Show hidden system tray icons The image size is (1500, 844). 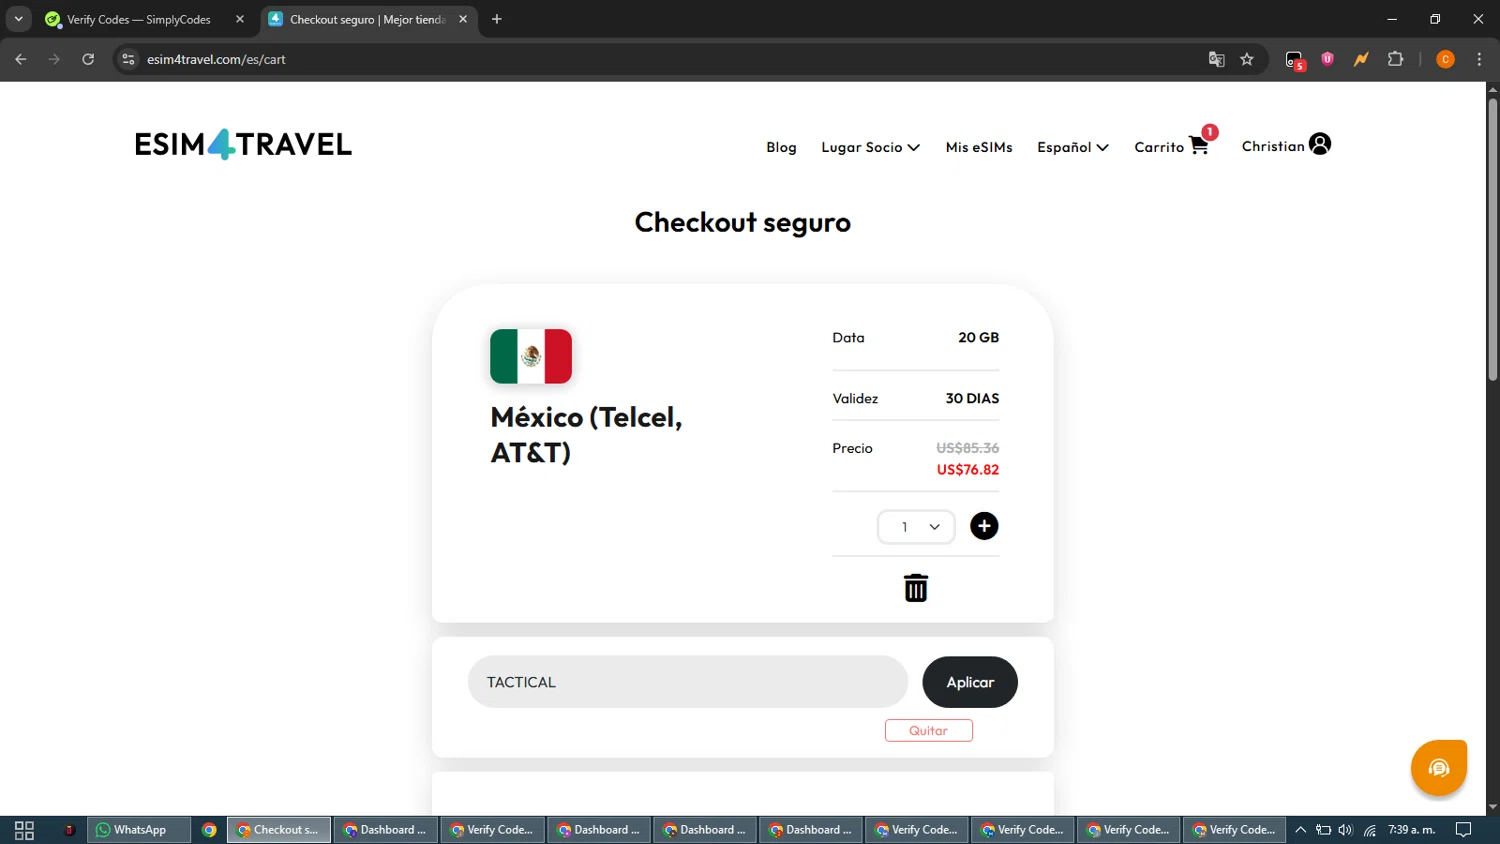[1301, 830]
